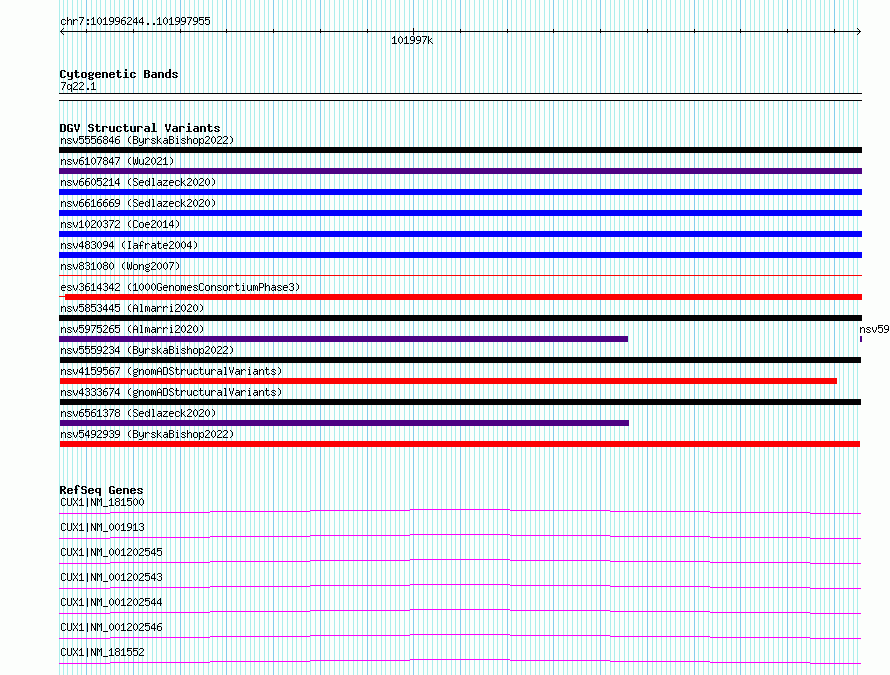890x675 pixels.
Task: Select the CUX1|NM_001202545 transcript label
Action: [111, 552]
